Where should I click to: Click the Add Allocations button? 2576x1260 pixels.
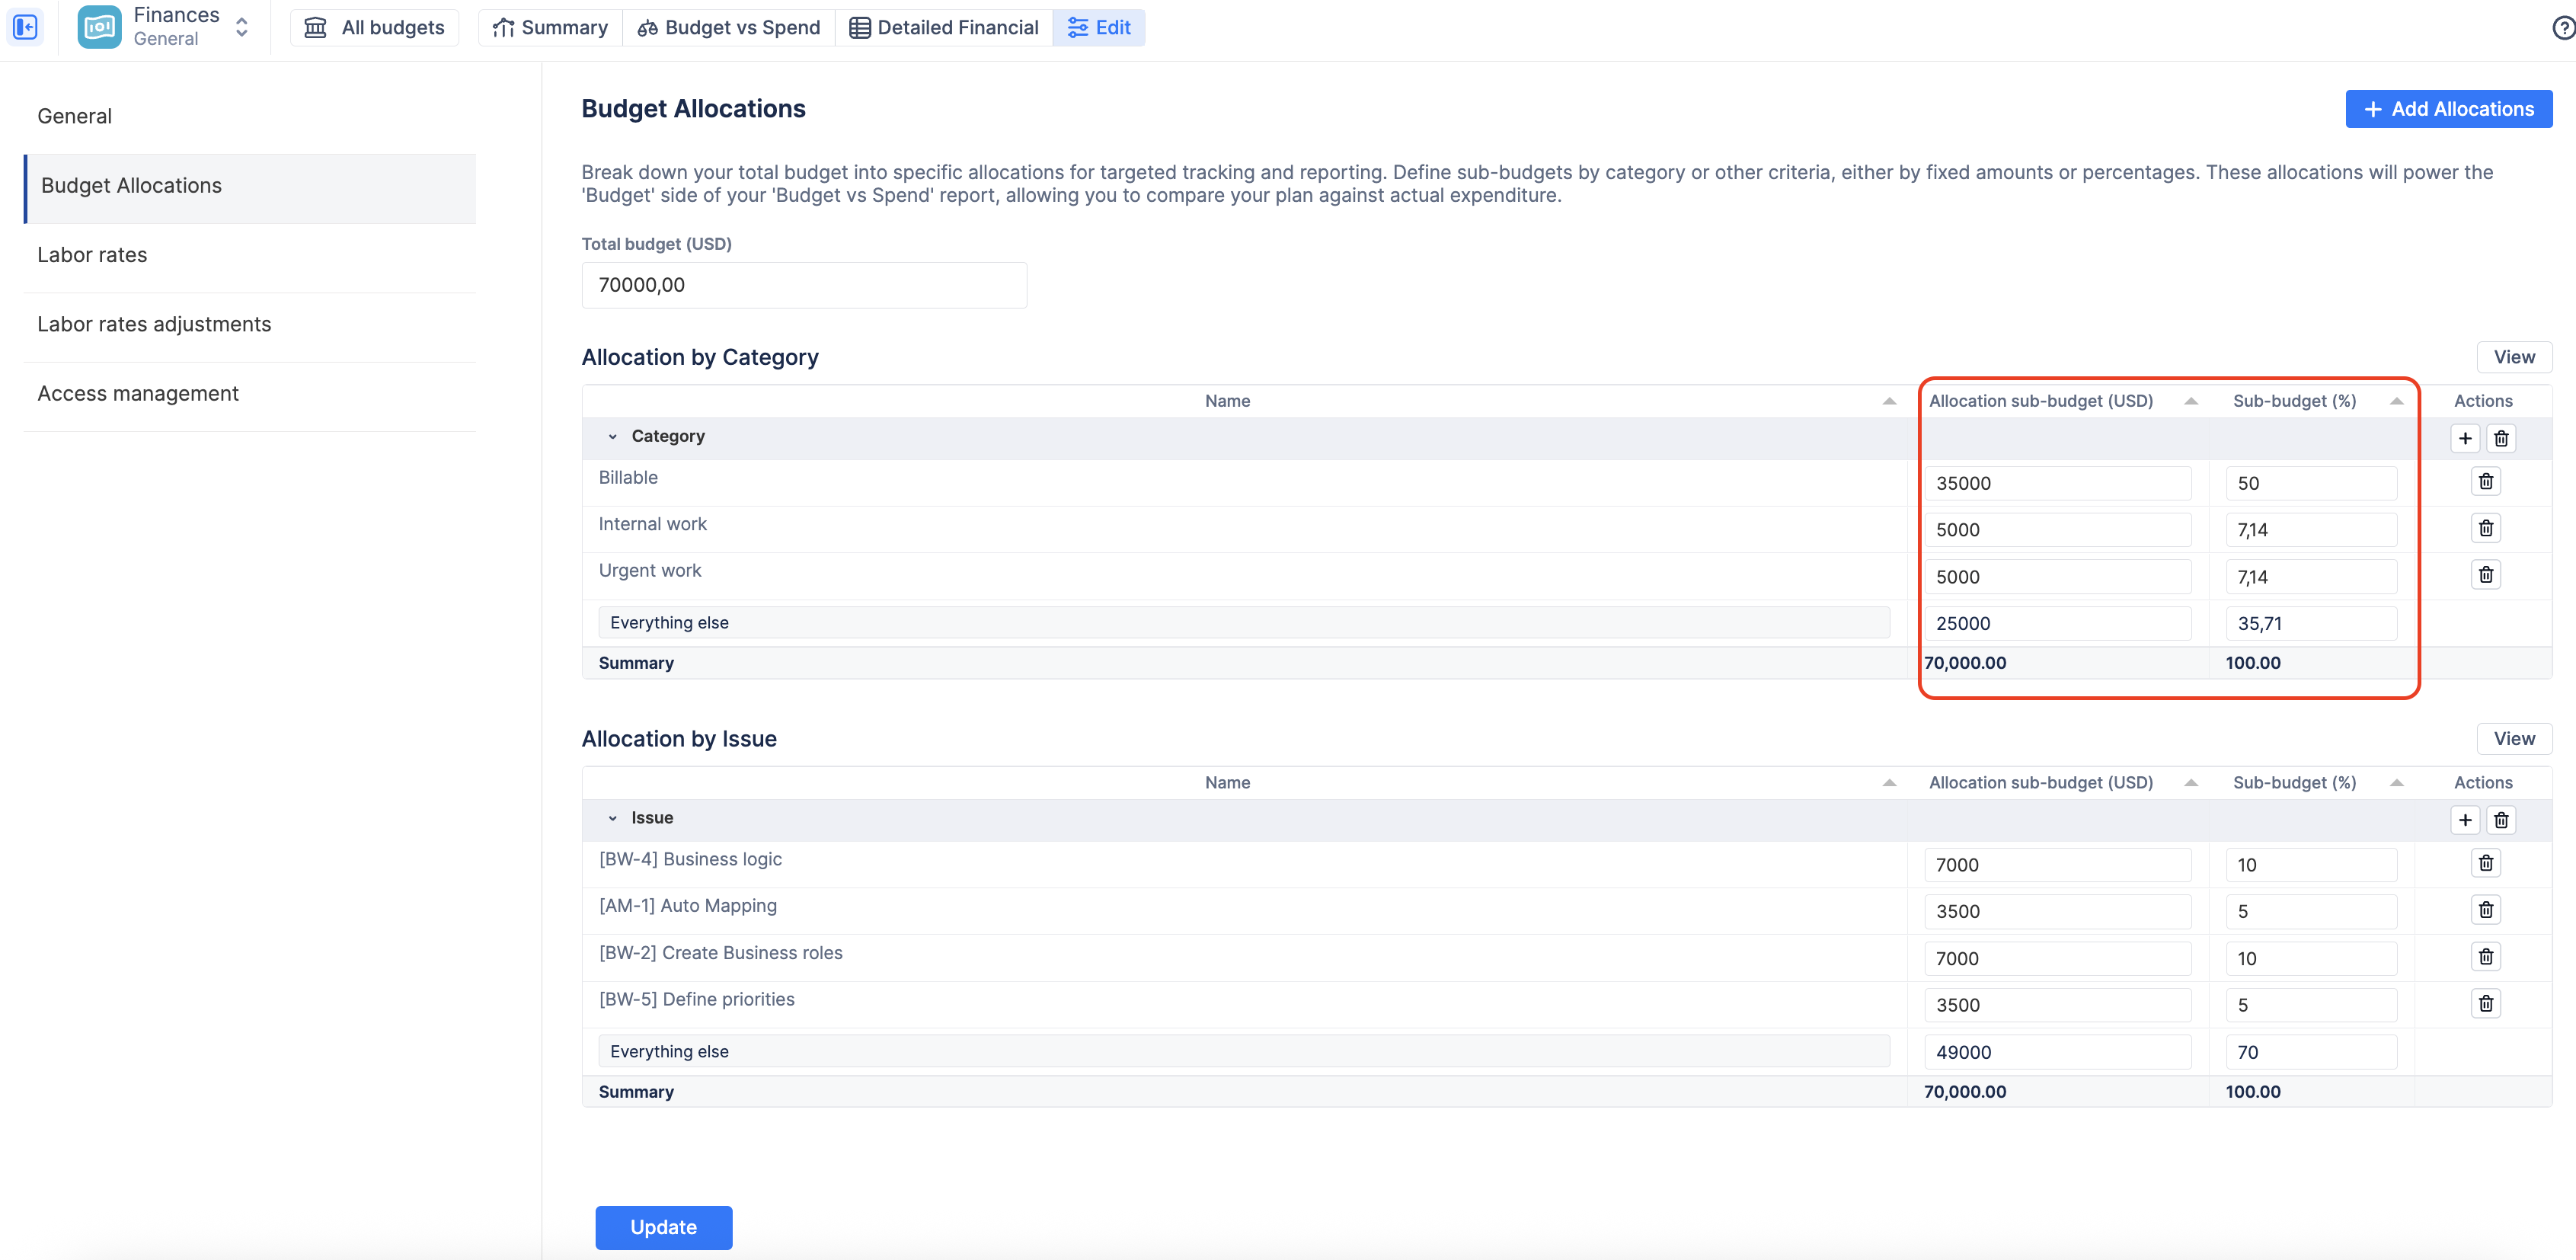click(2448, 109)
